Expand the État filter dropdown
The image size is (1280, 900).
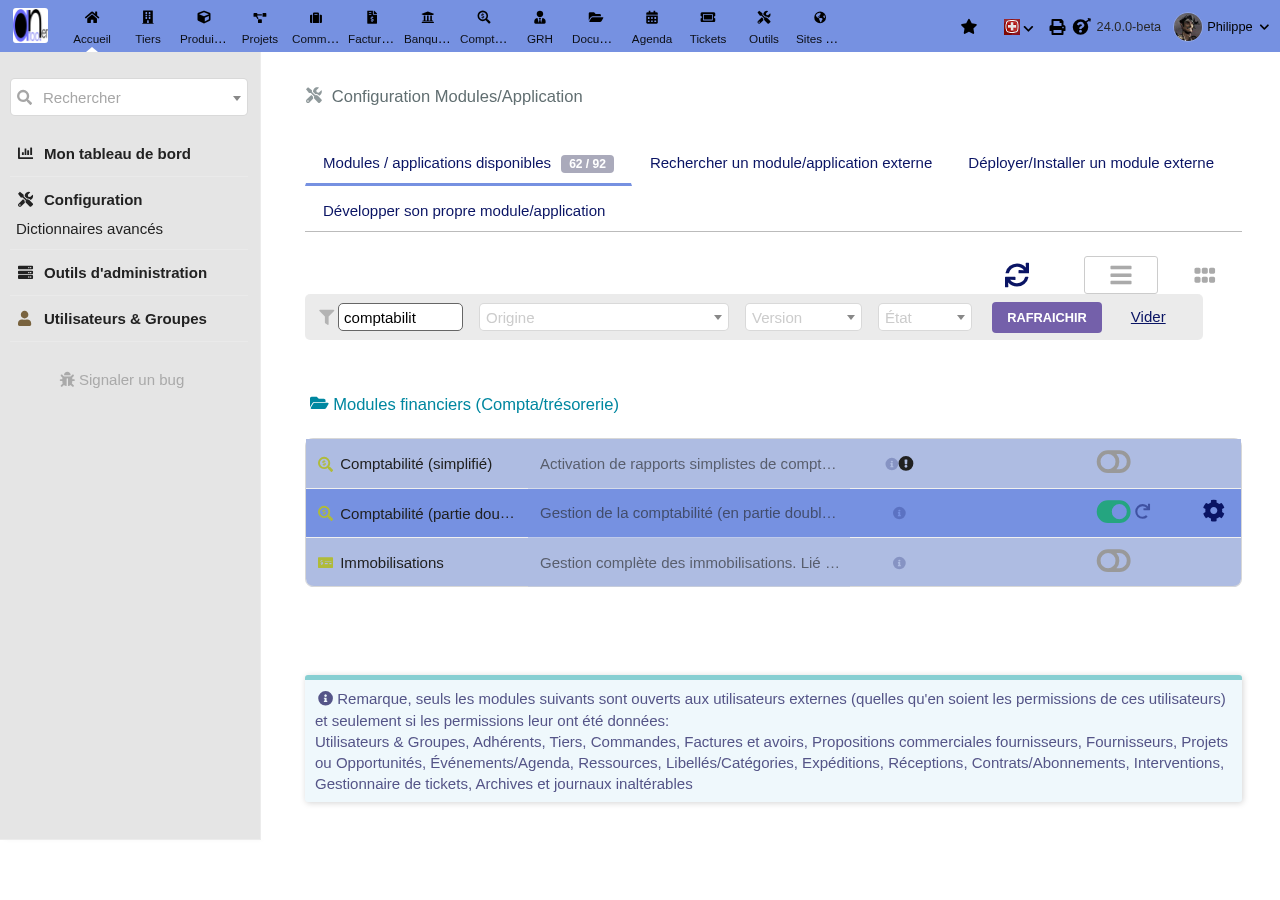[925, 317]
